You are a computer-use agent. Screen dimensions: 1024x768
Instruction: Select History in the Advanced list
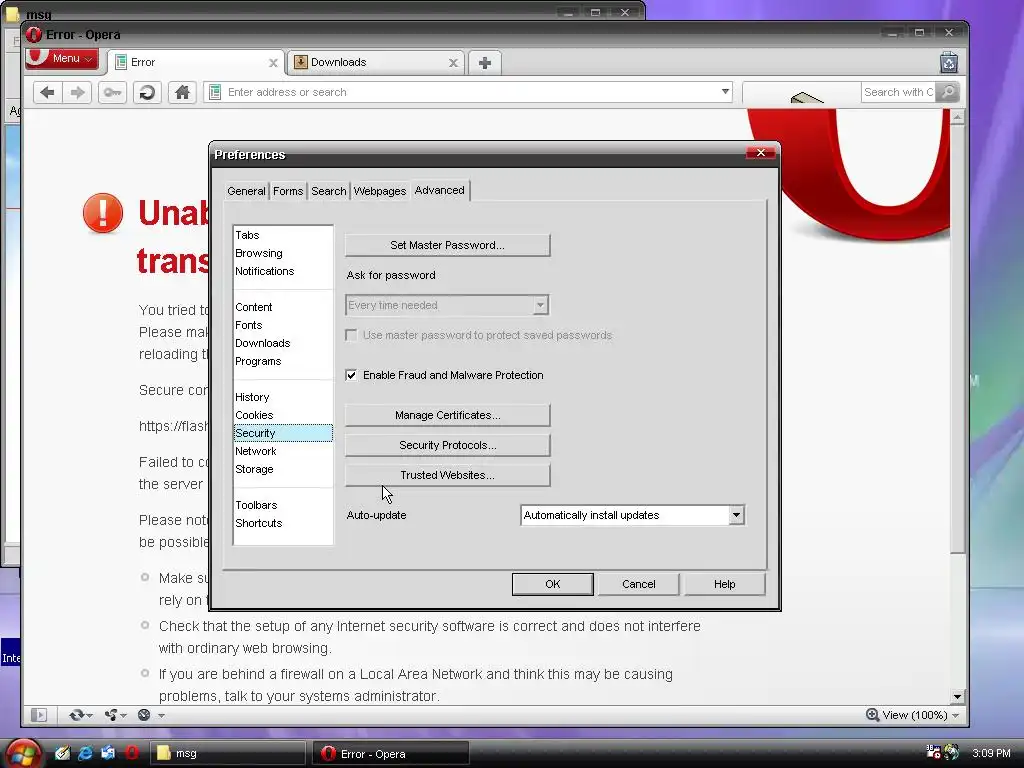click(283, 397)
